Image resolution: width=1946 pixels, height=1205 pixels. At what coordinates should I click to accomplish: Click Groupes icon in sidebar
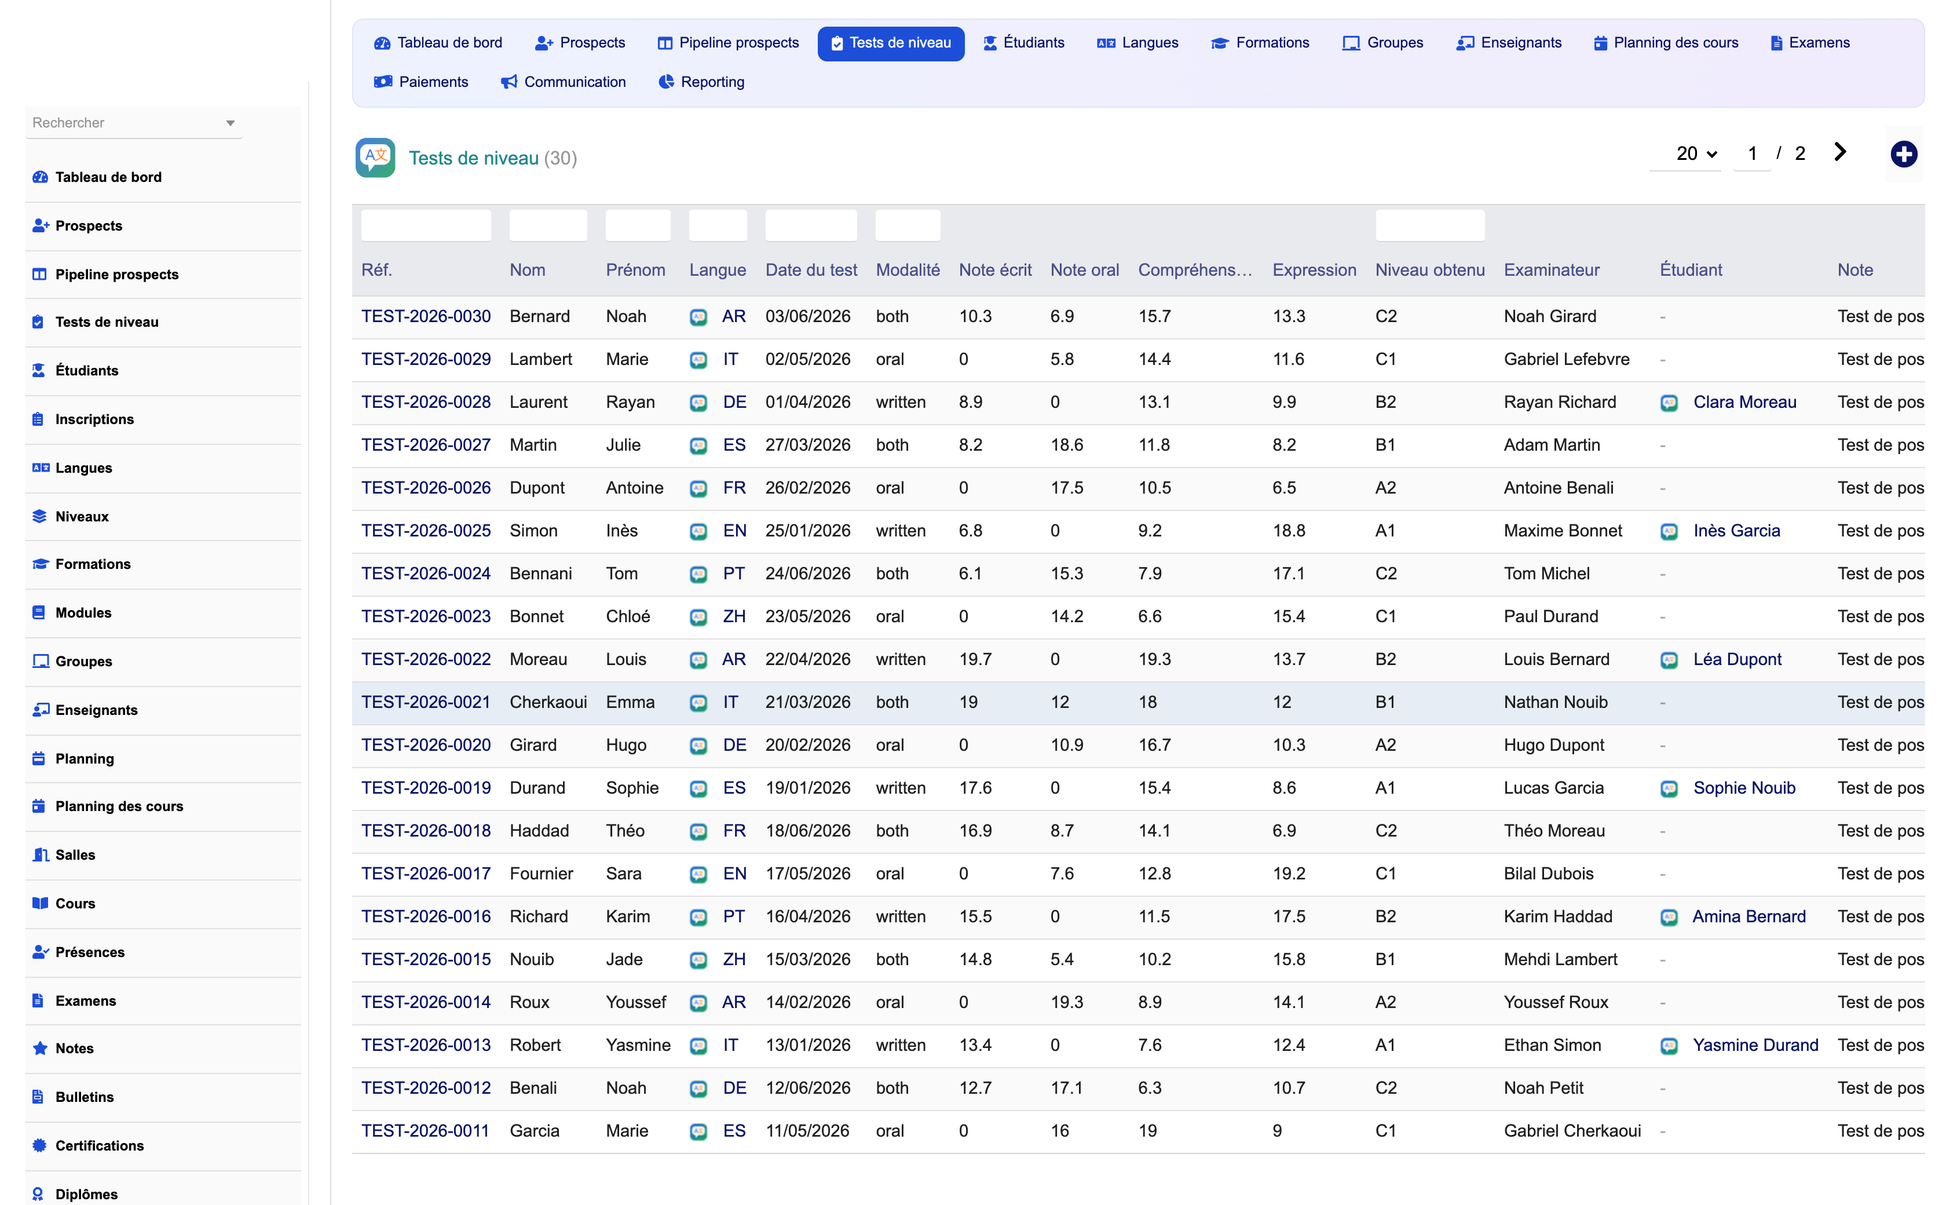click(x=40, y=661)
